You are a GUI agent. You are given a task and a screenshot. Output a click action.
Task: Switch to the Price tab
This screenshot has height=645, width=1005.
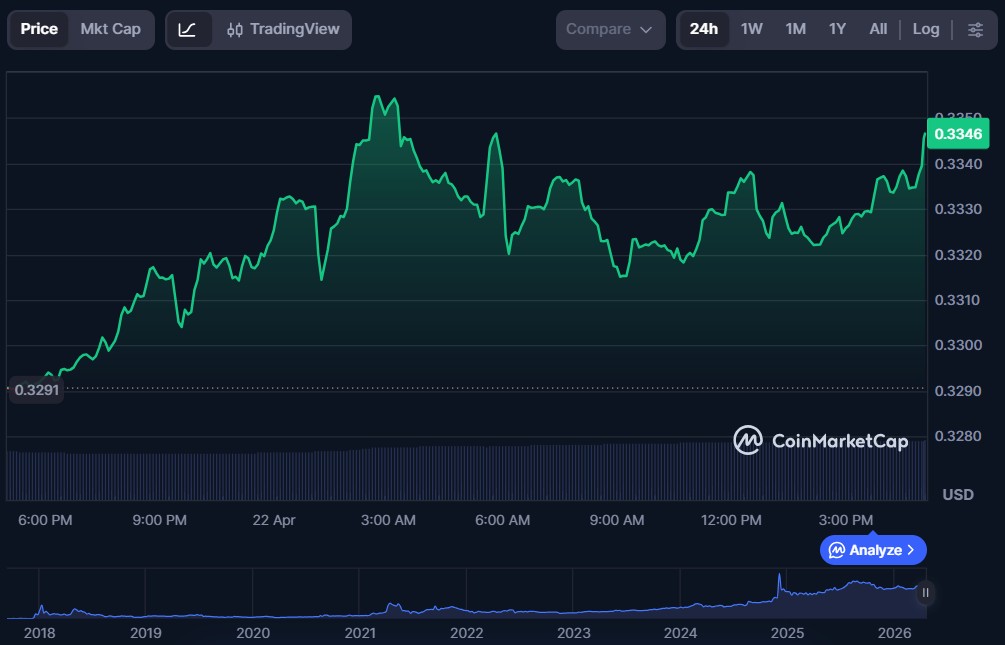pos(39,29)
